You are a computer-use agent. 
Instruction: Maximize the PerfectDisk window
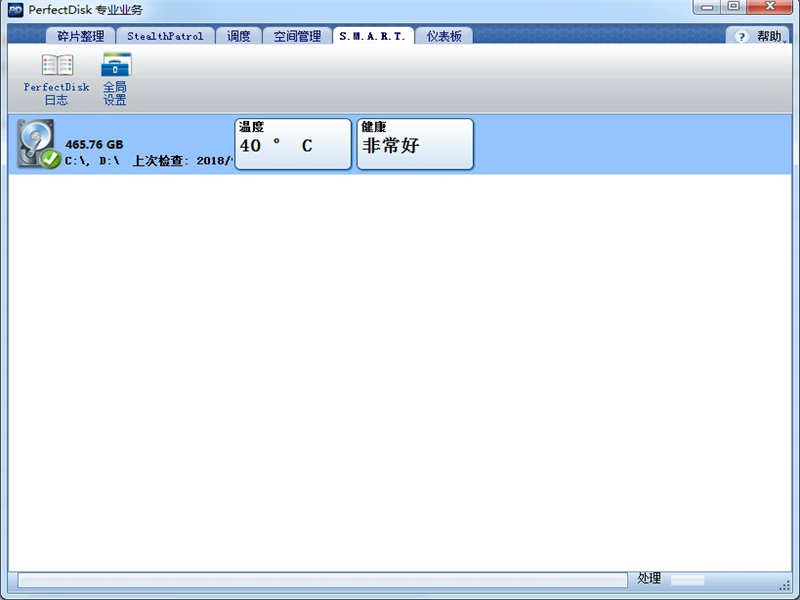pyautogui.click(x=733, y=6)
